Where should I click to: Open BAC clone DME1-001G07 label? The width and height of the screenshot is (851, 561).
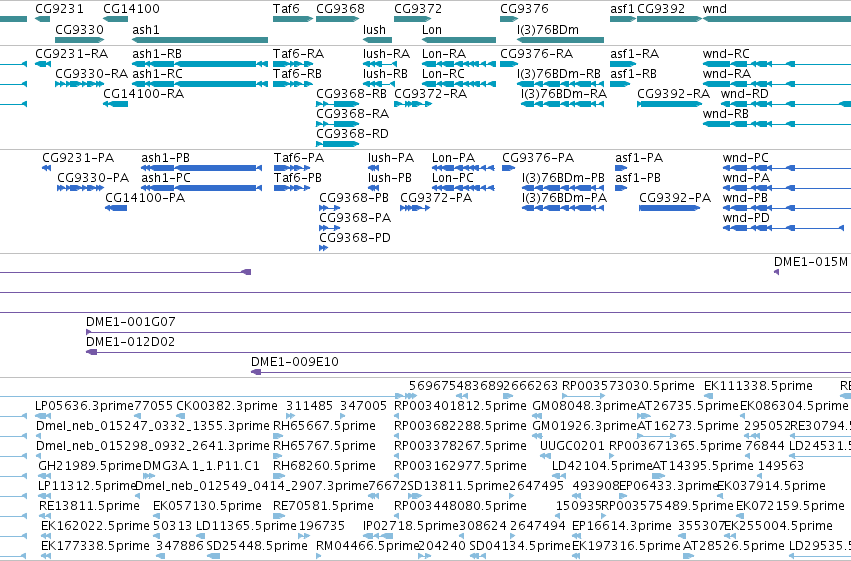[131, 322]
